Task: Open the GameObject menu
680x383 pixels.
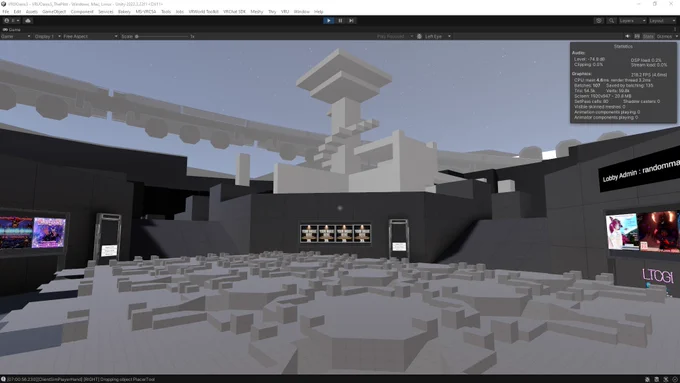Action: [x=54, y=12]
